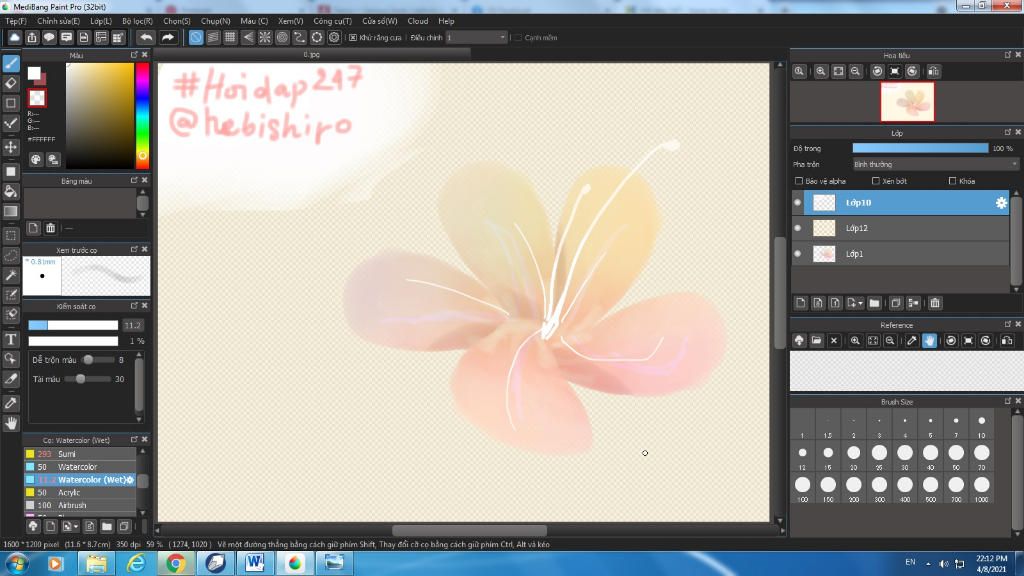Viewport: 1024px width, 576px height.
Task: Delete palette color with trash icon
Action: [50, 228]
